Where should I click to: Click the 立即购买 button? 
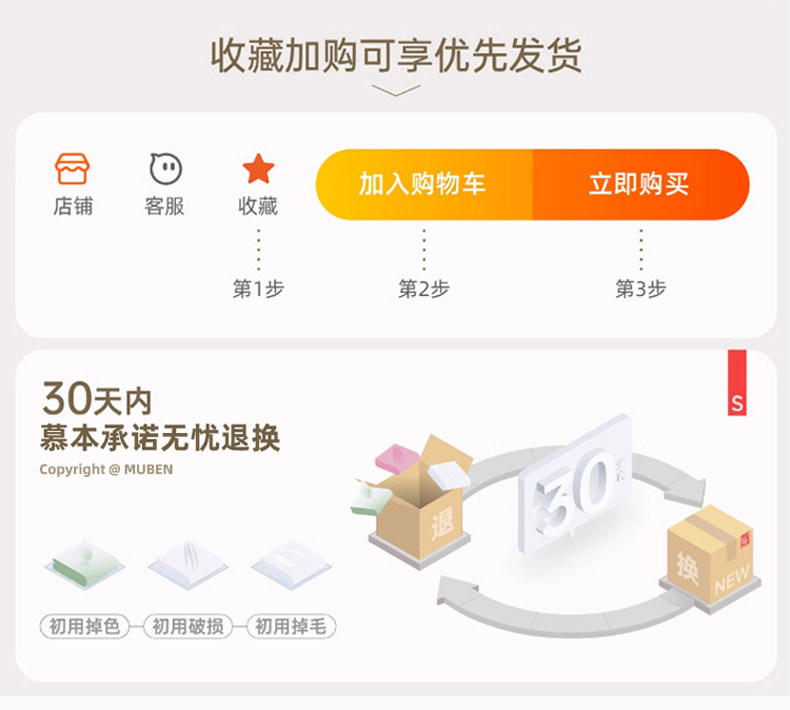pyautogui.click(x=641, y=184)
